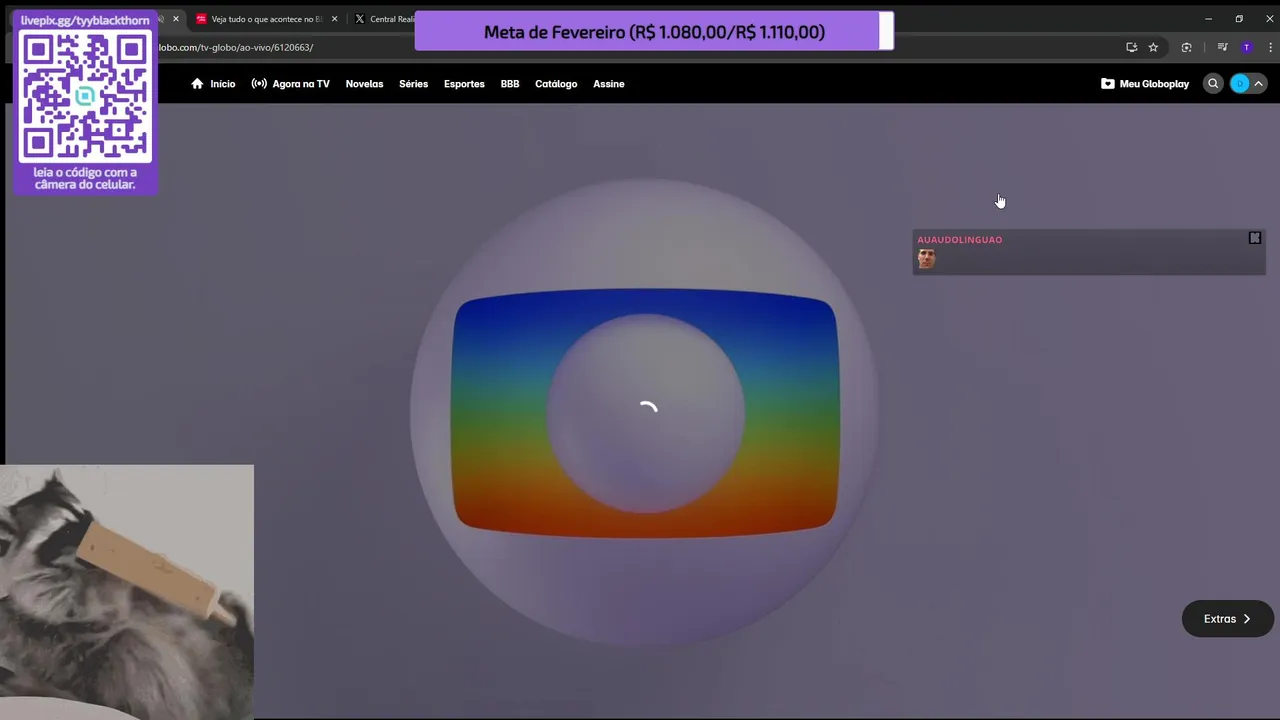Restore down the Chrome window
Image resolution: width=1280 pixels, height=720 pixels.
tap(1239, 19)
